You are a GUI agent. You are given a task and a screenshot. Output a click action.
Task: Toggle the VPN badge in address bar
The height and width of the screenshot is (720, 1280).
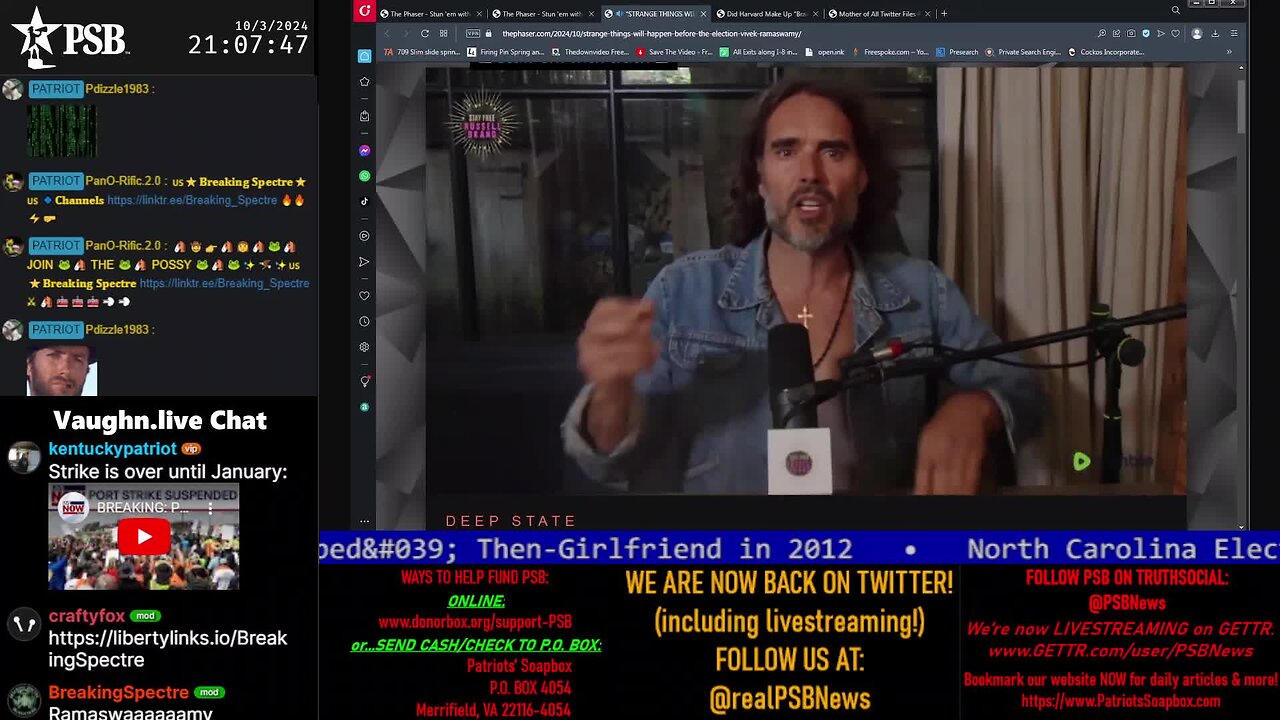click(x=473, y=33)
